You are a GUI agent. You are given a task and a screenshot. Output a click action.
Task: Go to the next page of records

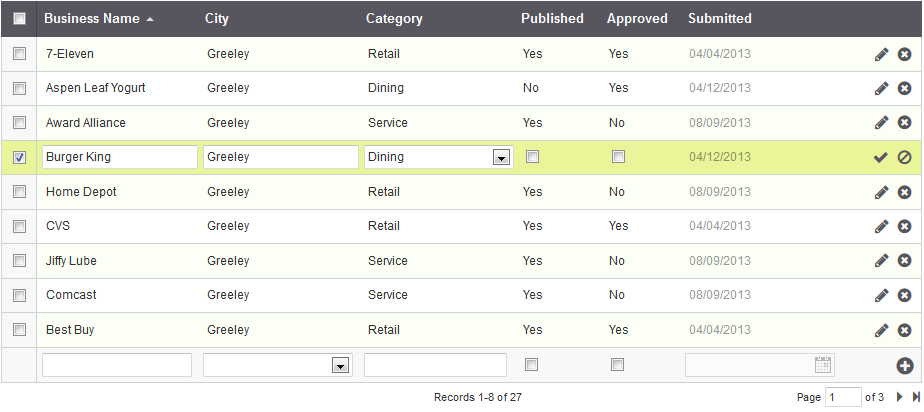[899, 397]
